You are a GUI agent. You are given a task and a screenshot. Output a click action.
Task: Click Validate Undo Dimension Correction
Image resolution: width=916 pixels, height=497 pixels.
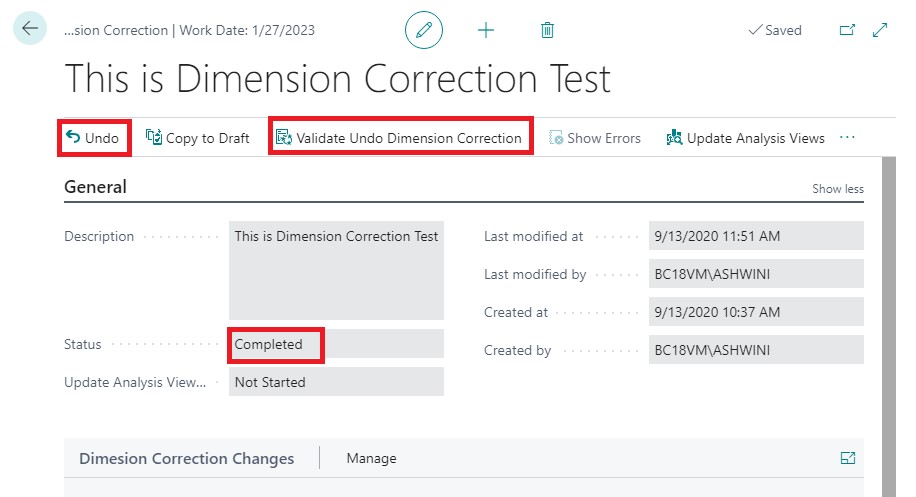pyautogui.click(x=399, y=138)
